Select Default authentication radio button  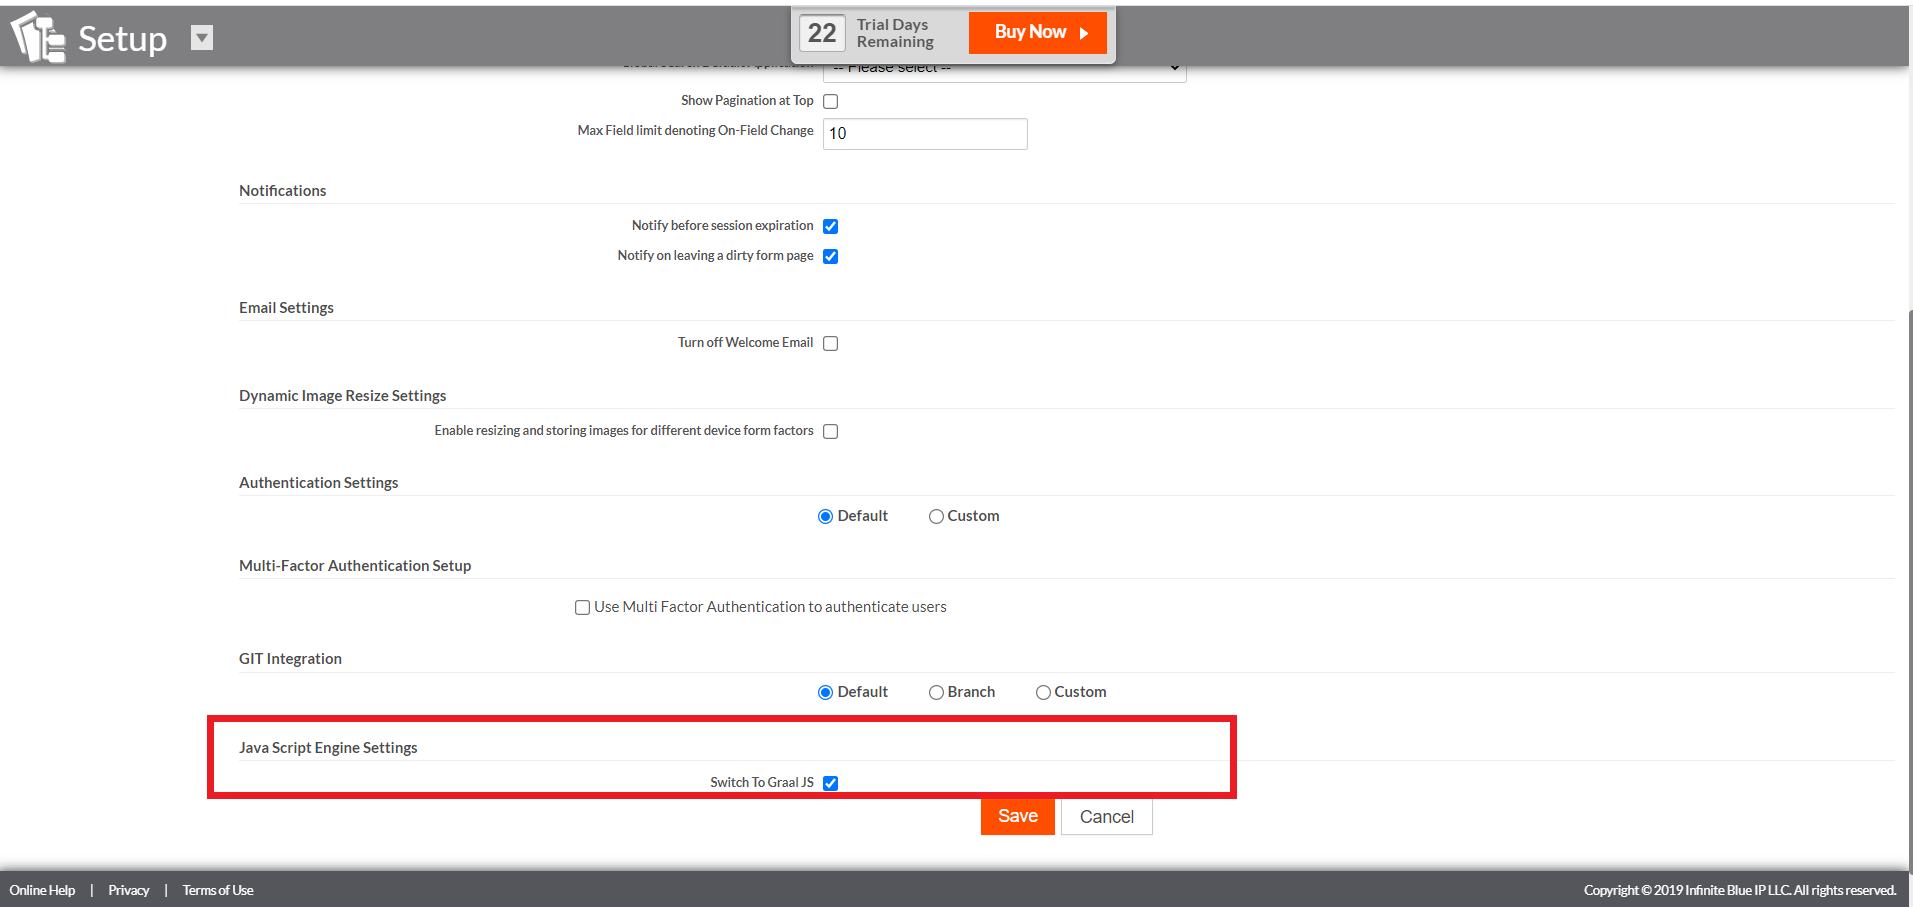(825, 517)
